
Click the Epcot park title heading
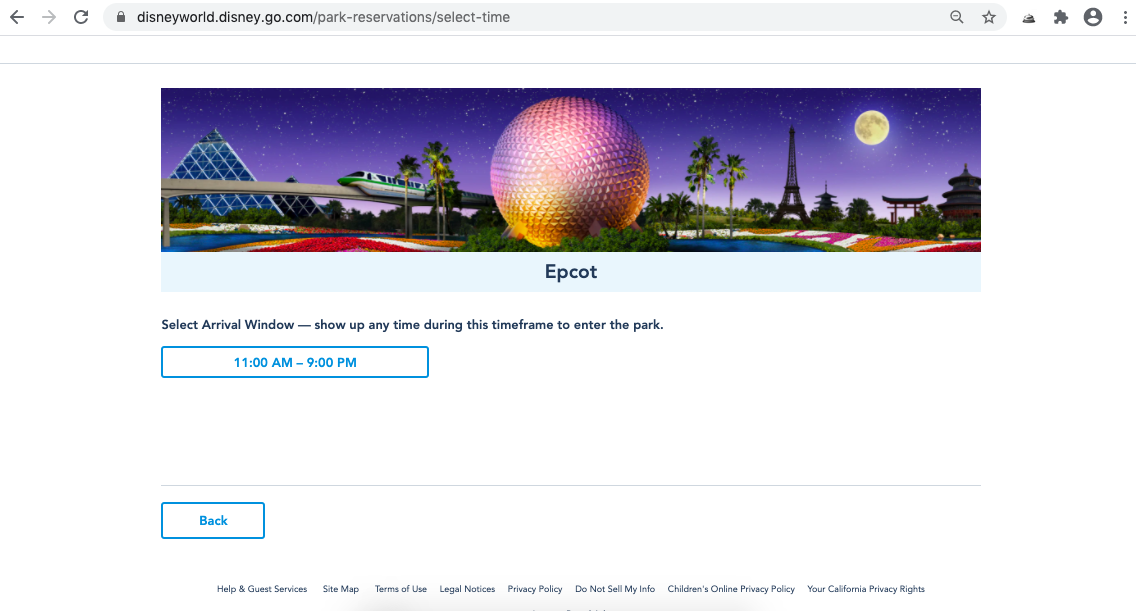point(571,272)
